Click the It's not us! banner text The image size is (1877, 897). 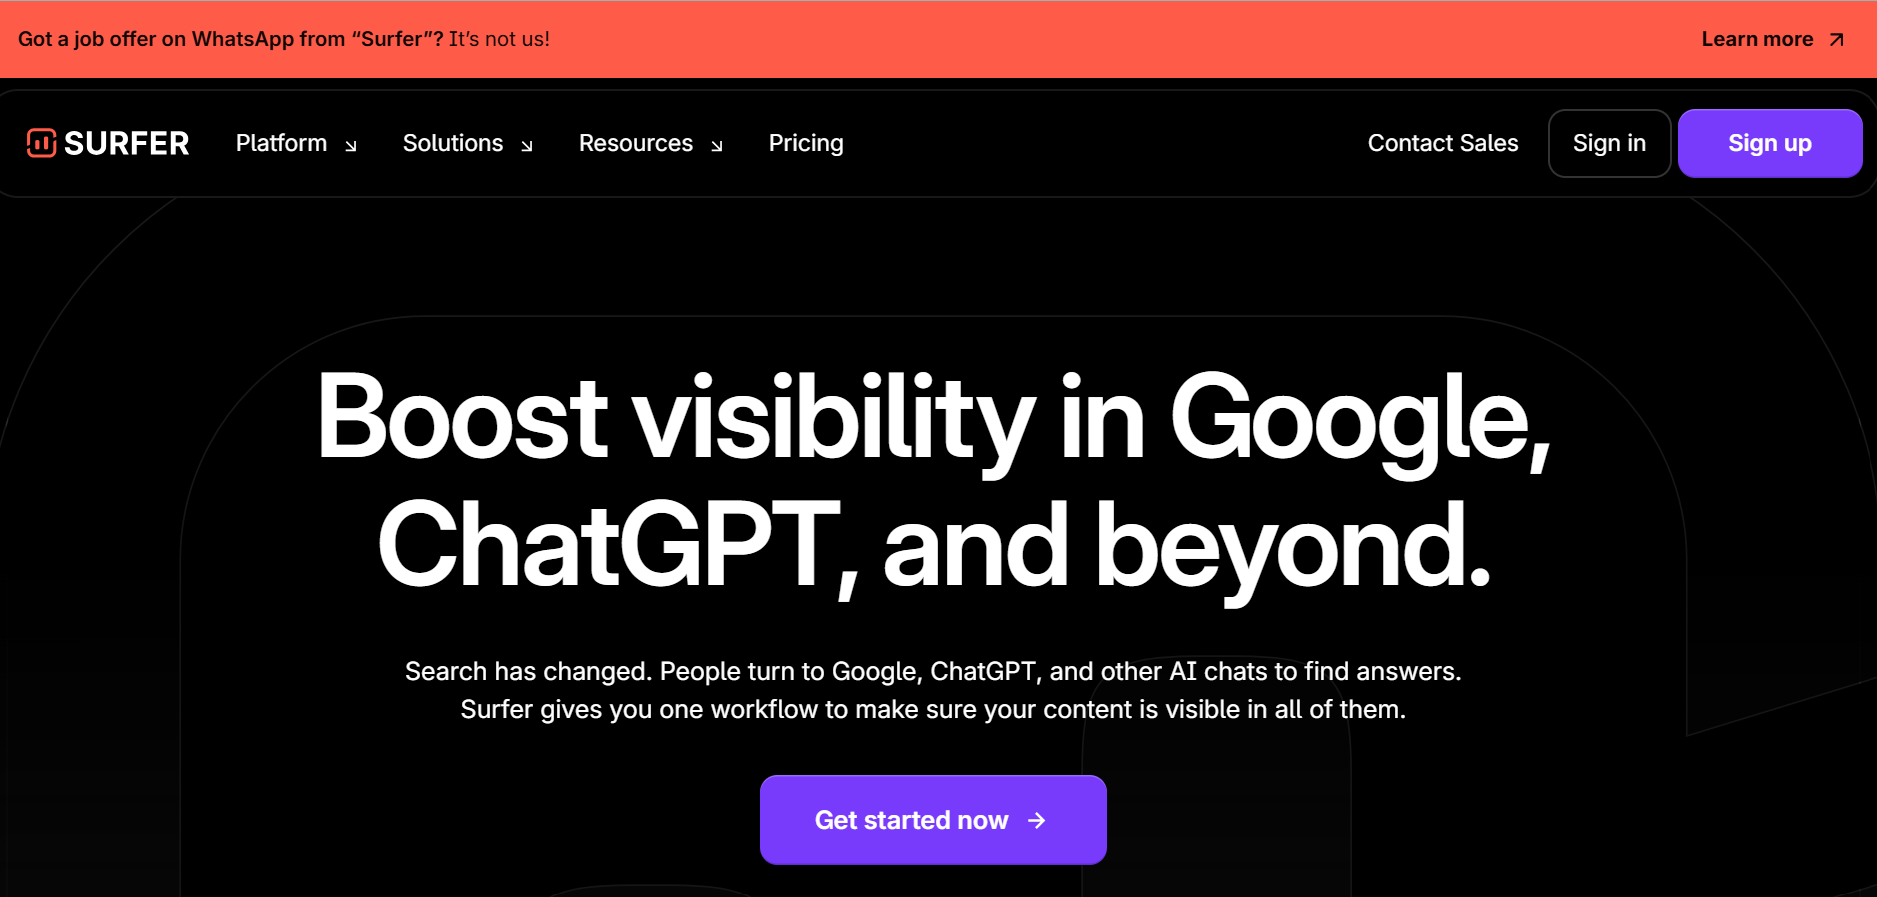tap(499, 39)
